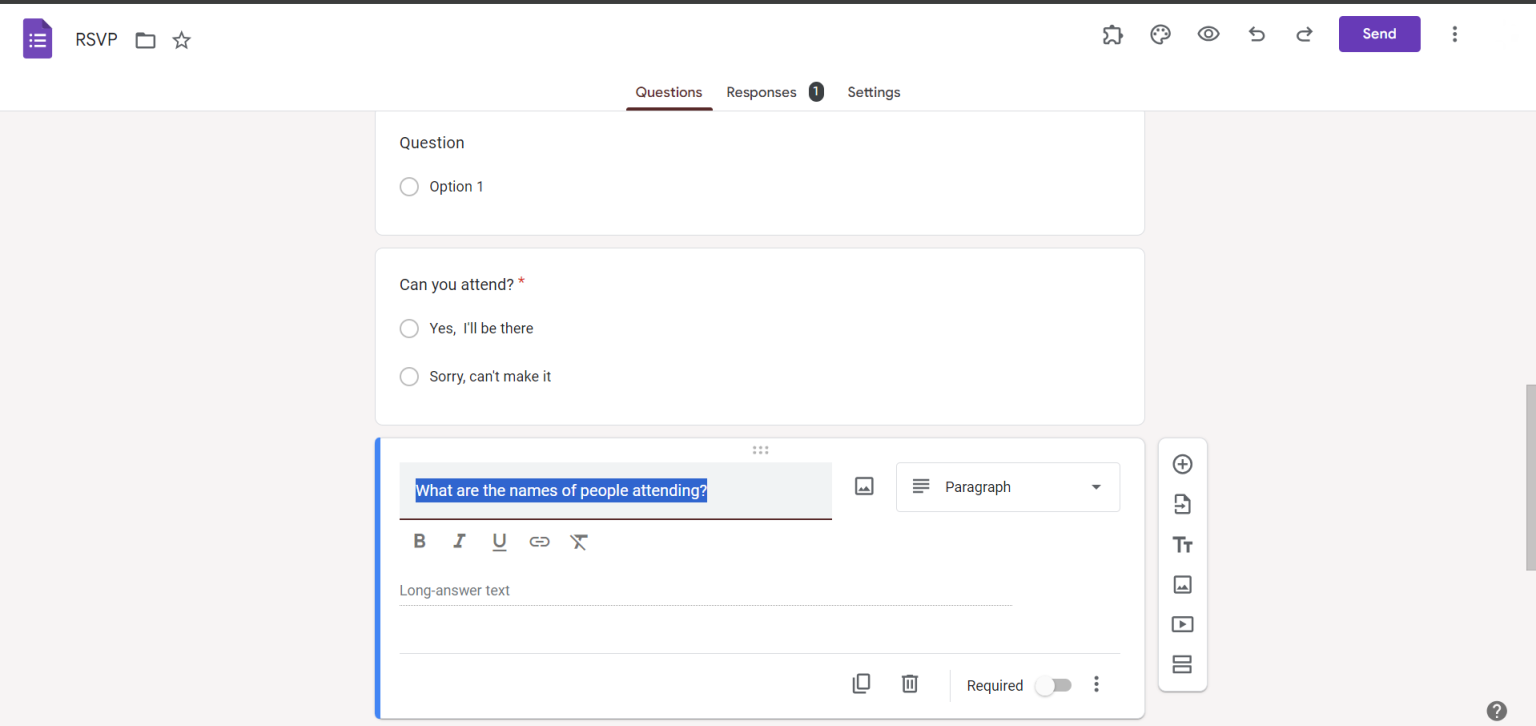Switch to Questions tab

tap(669, 92)
